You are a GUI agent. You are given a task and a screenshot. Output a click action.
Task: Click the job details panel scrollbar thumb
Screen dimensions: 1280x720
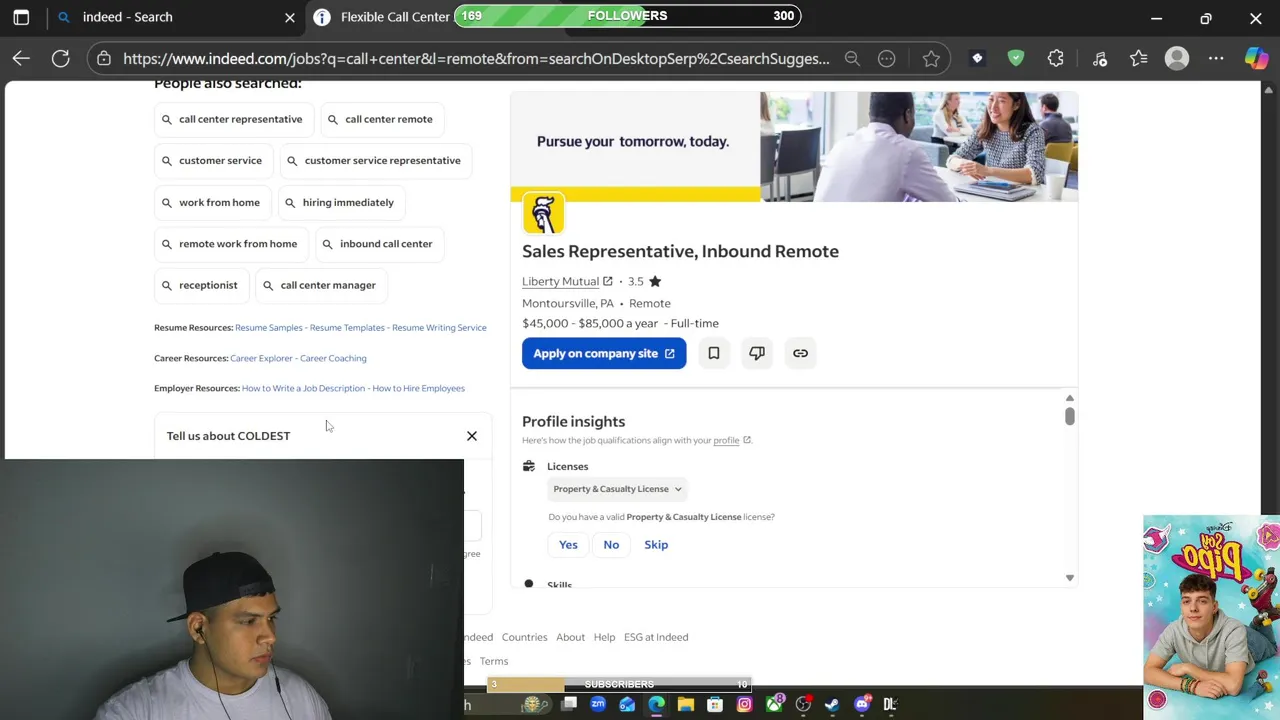(1069, 416)
